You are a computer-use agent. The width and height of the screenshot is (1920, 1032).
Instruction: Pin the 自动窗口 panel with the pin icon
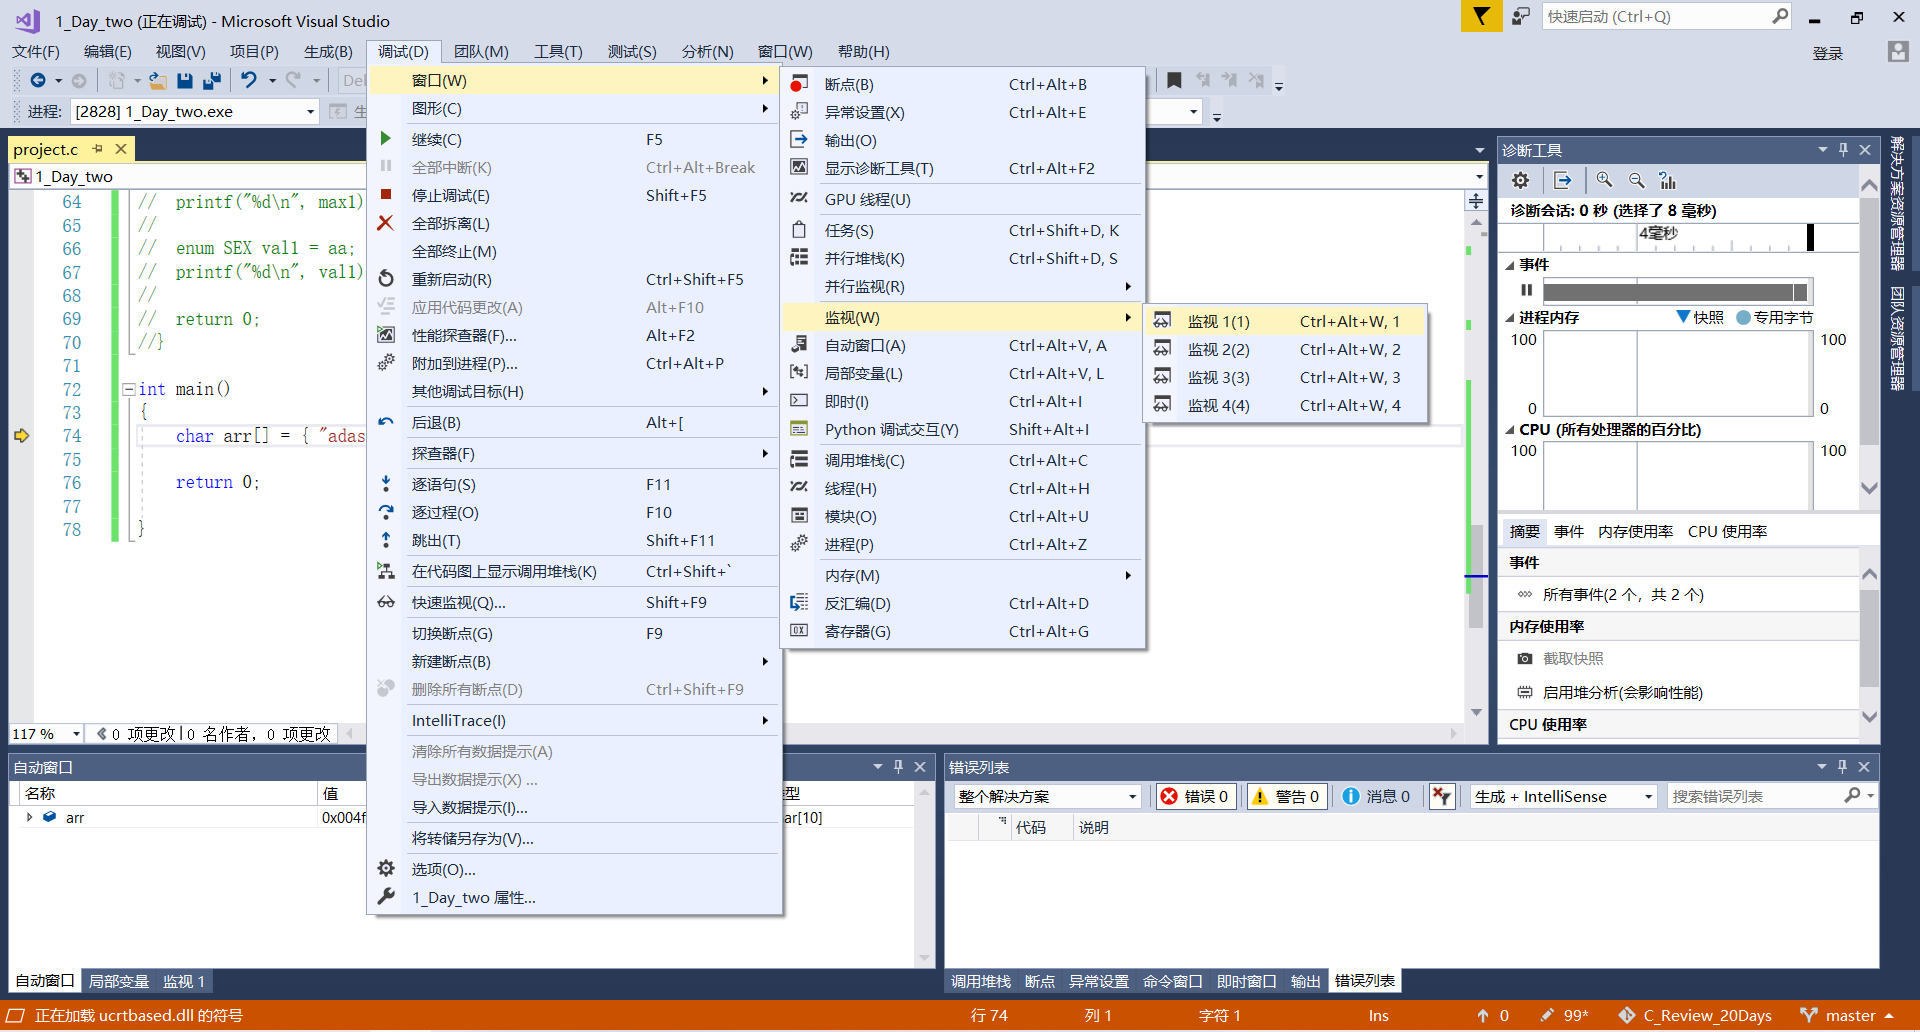click(897, 767)
